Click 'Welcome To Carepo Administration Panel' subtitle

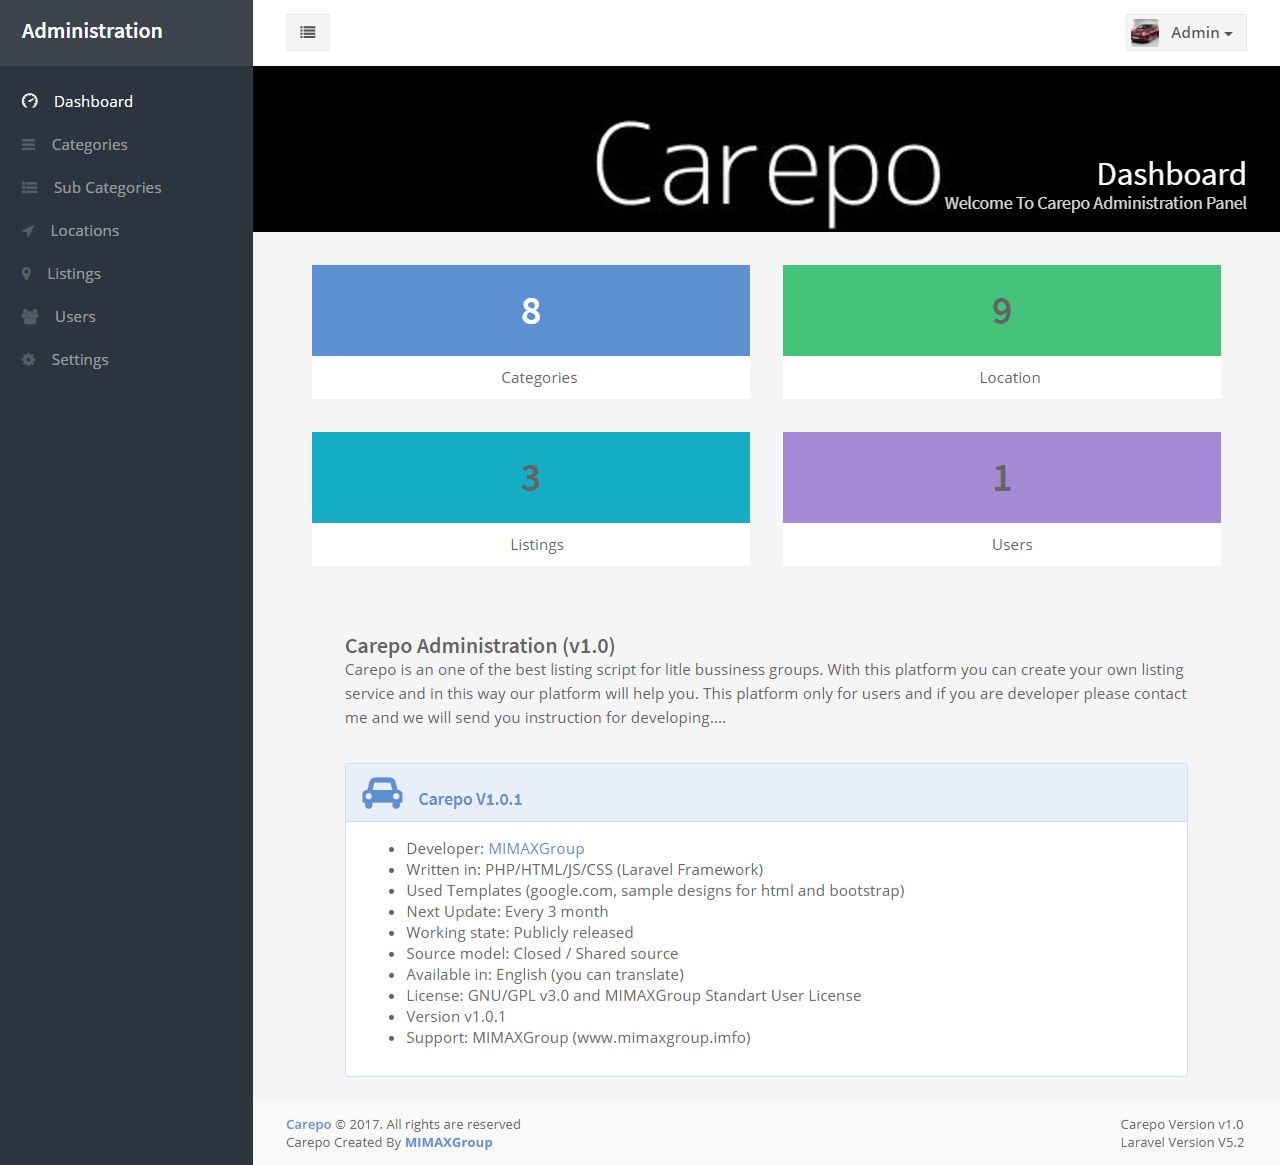coord(1095,203)
